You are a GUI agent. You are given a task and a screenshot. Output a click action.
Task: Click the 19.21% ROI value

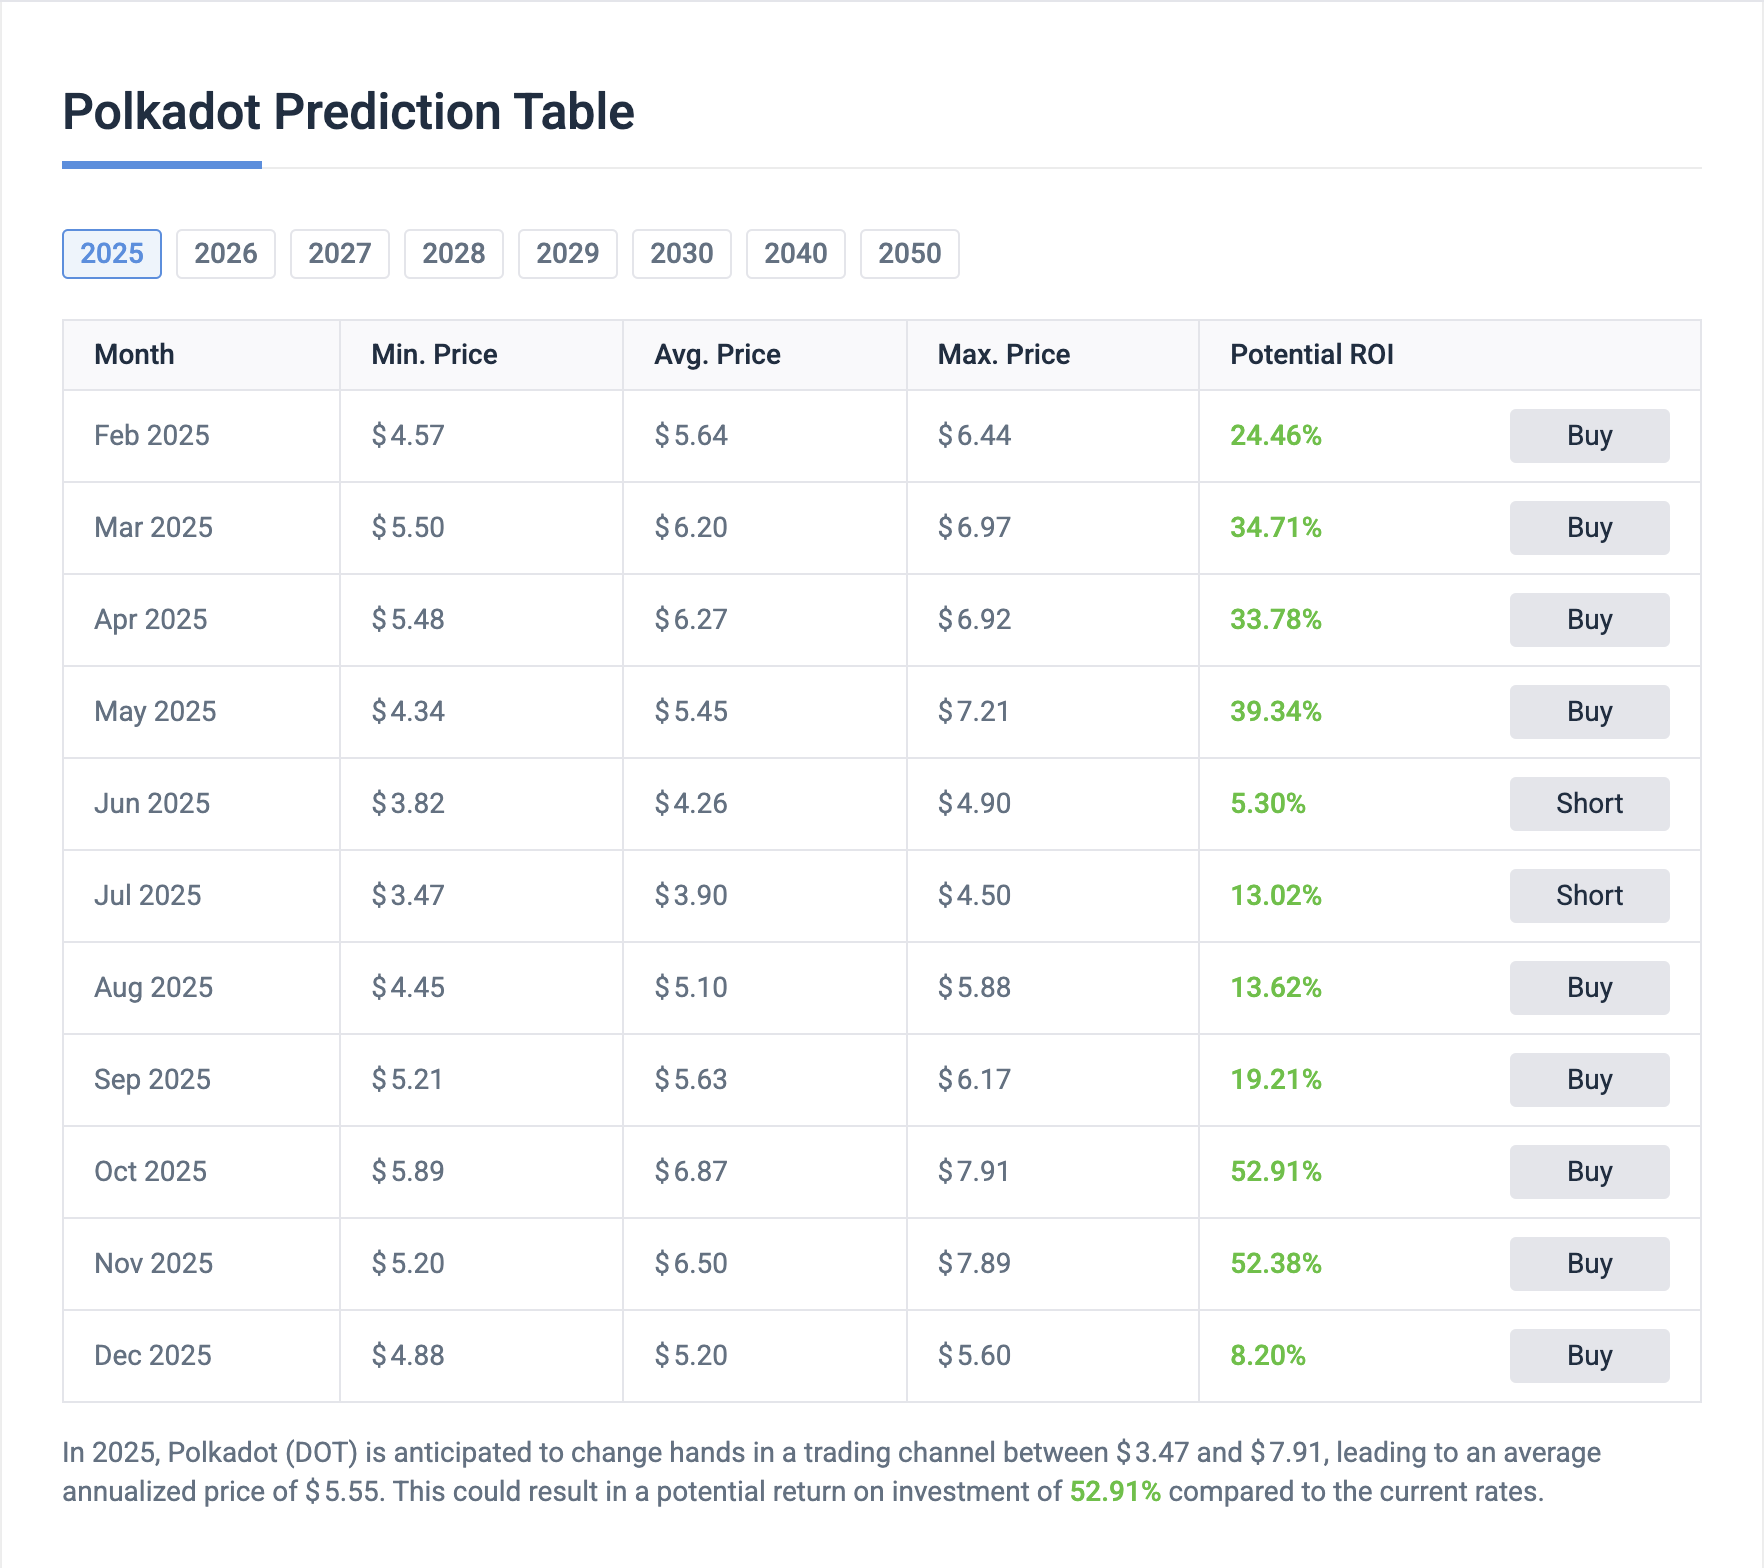(1276, 1080)
